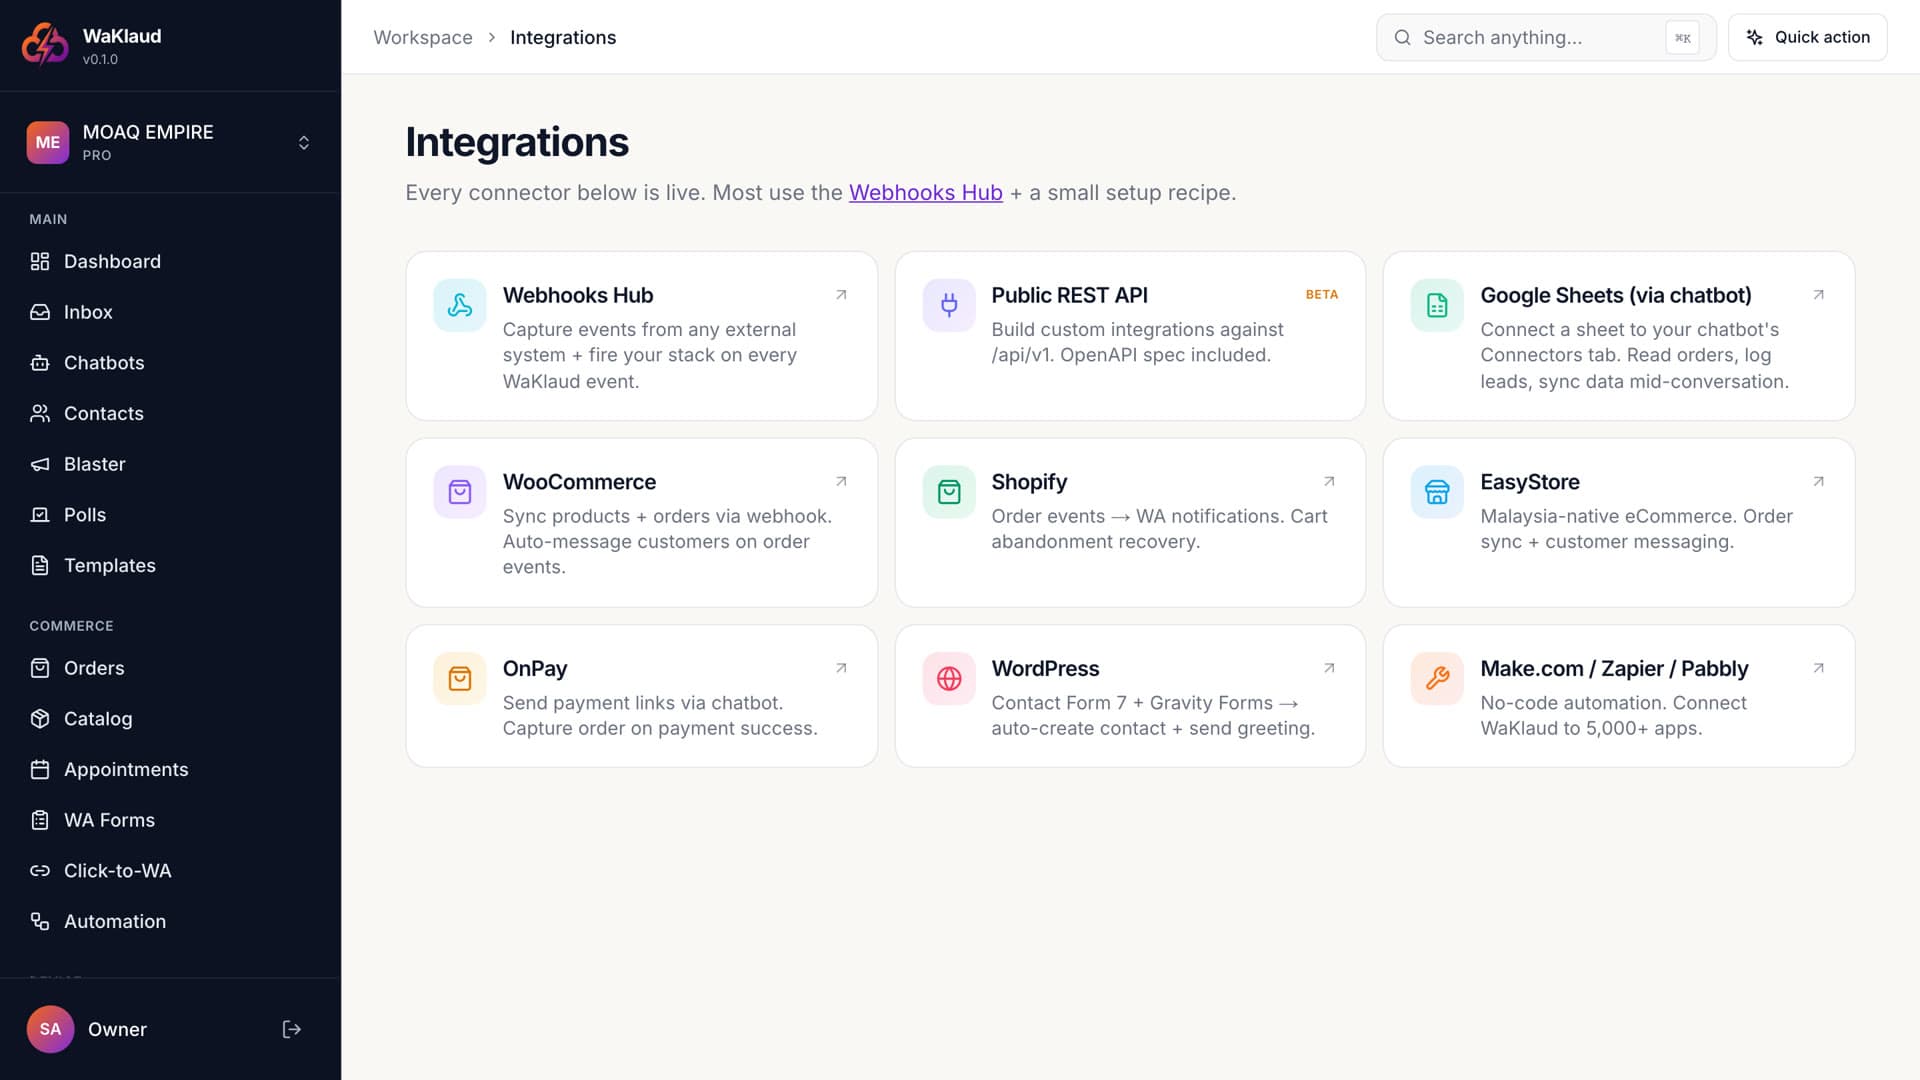This screenshot has width=1920, height=1080.
Task: Go to Orders under Commerce
Action: click(x=170, y=668)
